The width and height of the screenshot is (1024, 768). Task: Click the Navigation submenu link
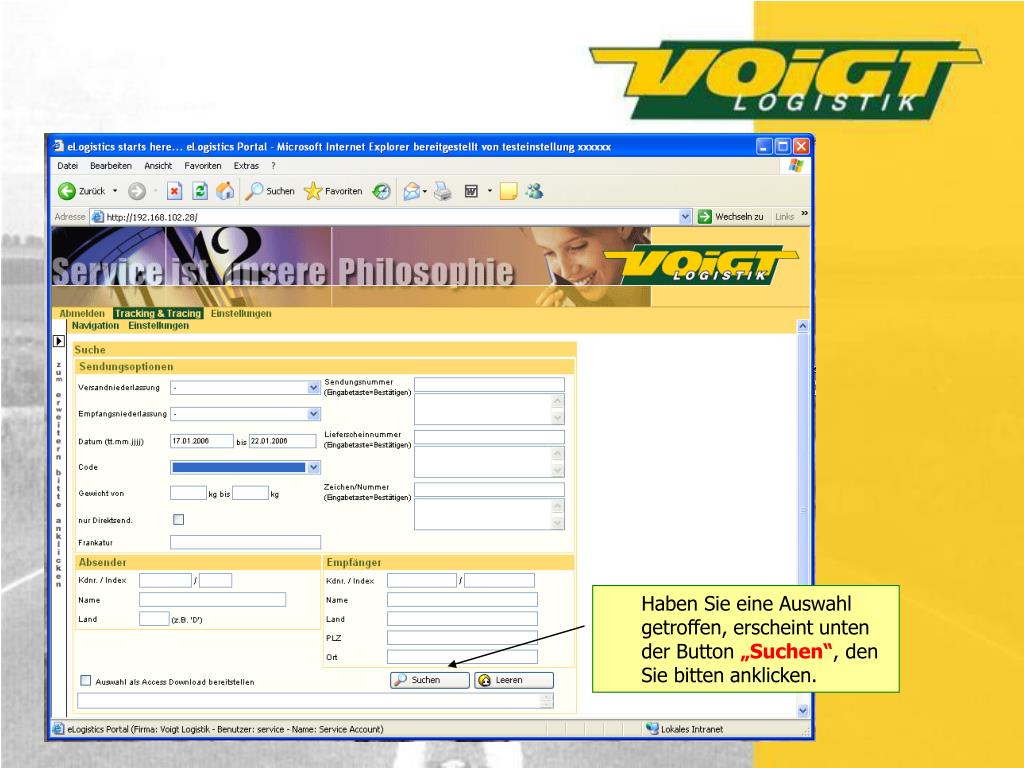pos(95,325)
